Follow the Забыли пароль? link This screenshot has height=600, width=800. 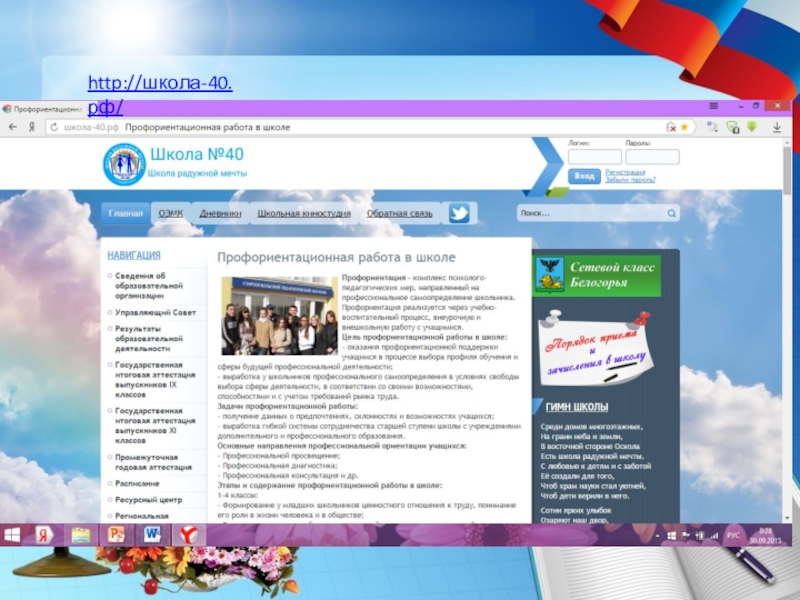tap(630, 180)
